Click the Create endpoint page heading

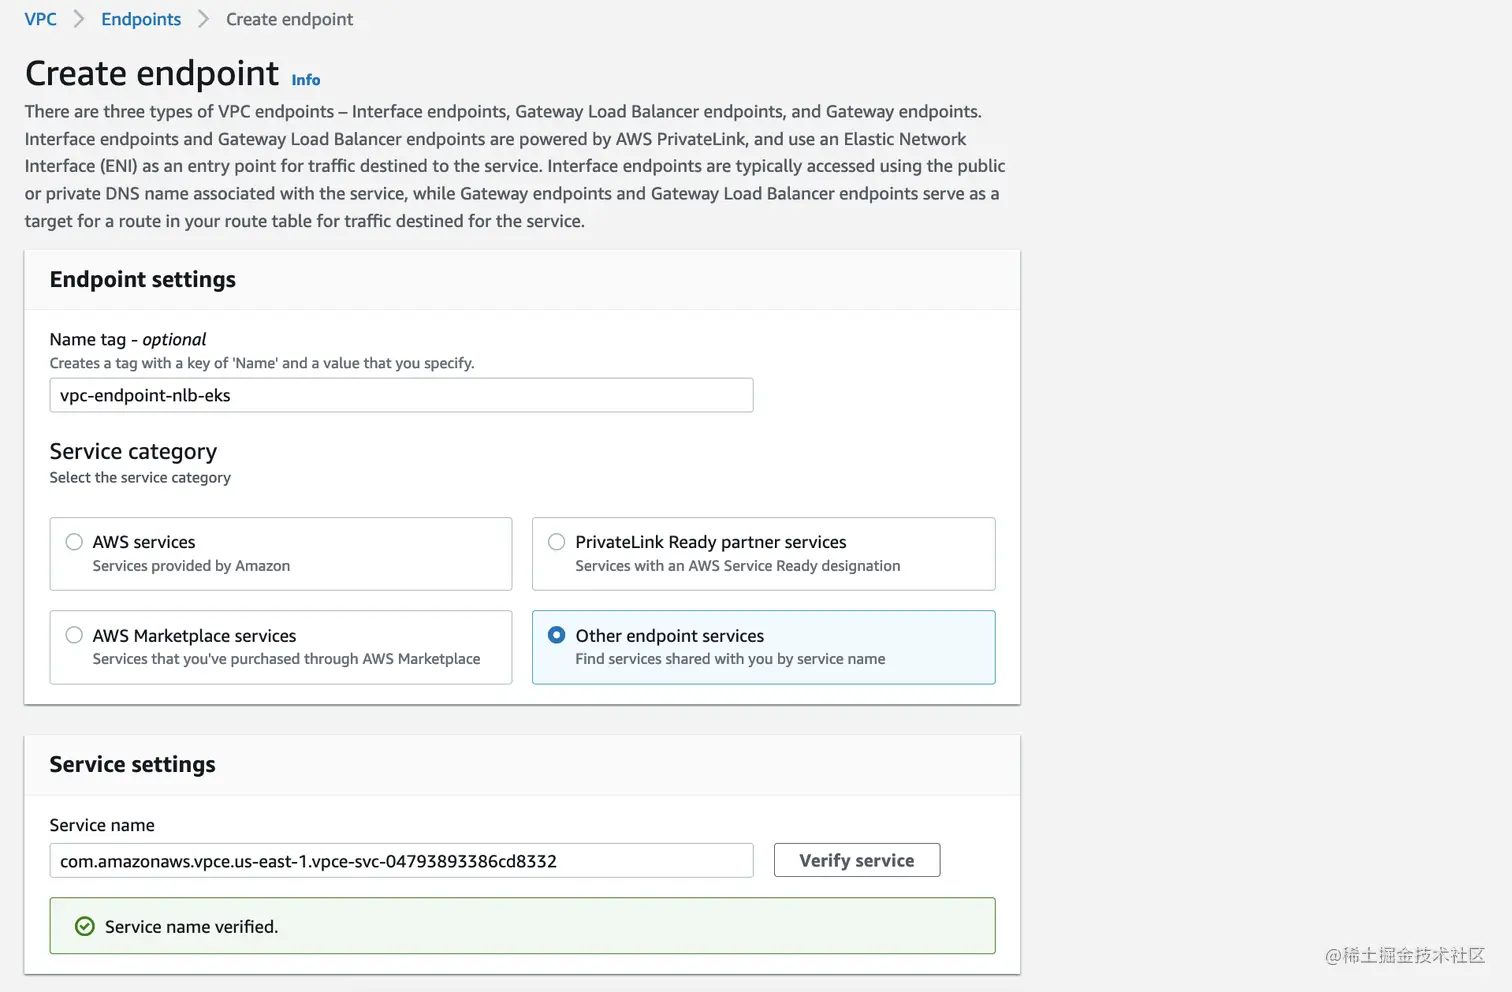point(152,74)
